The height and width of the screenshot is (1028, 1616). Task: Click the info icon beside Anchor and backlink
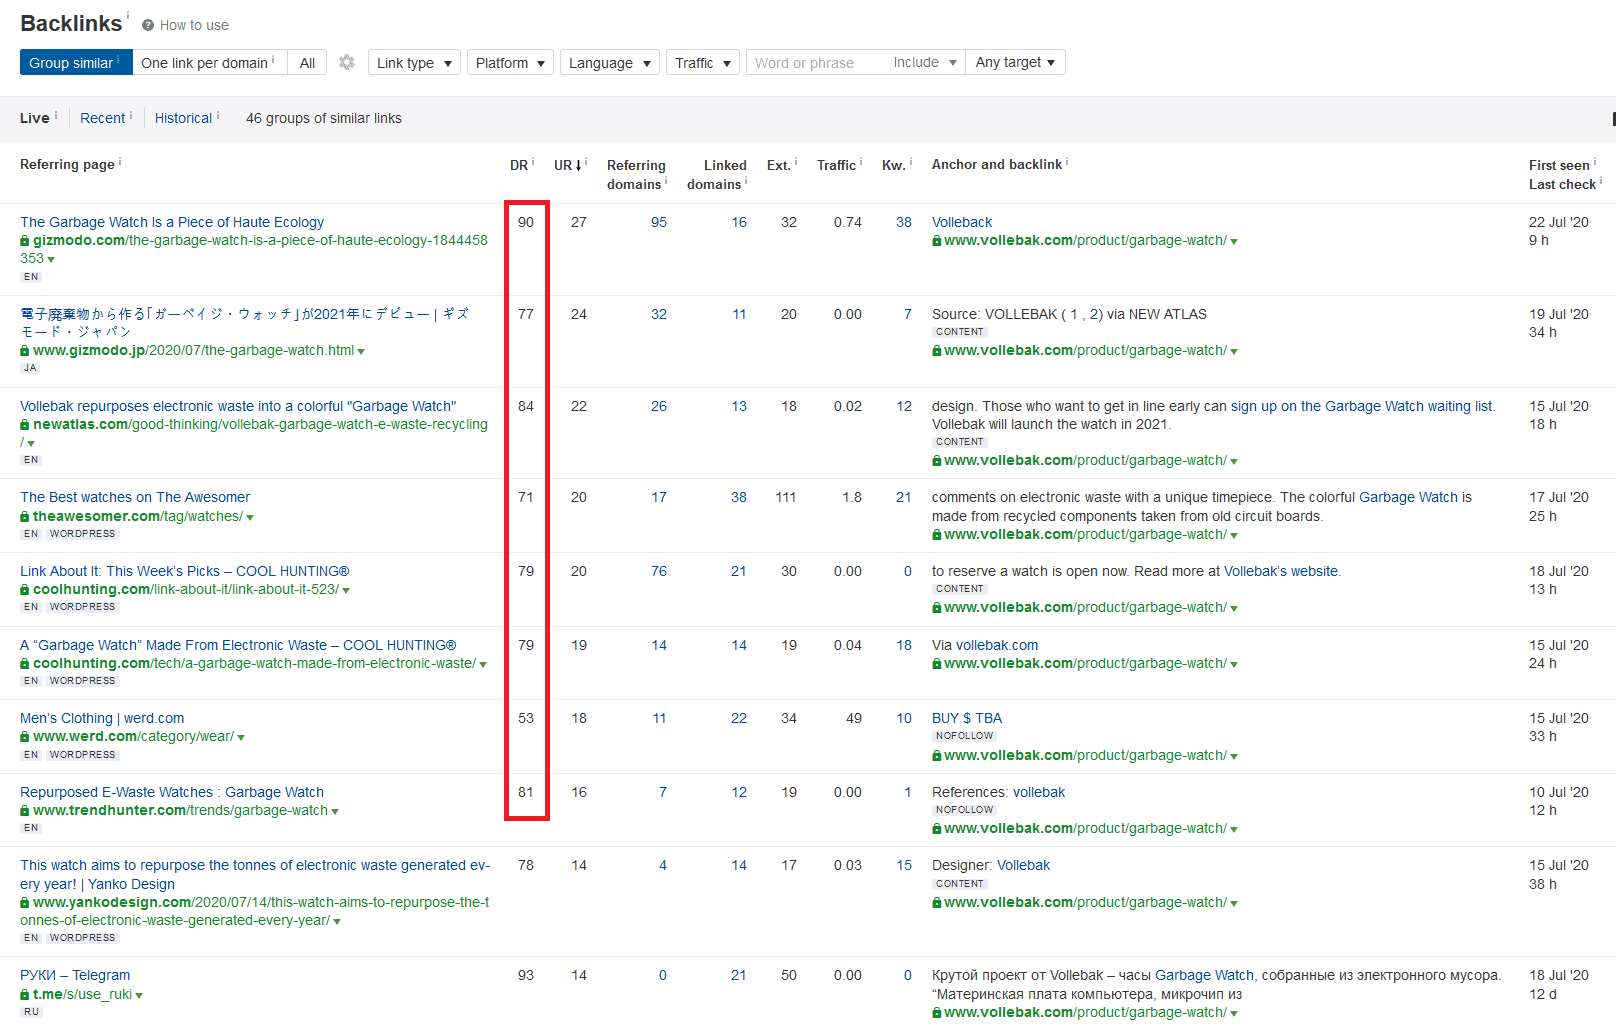1067,161
